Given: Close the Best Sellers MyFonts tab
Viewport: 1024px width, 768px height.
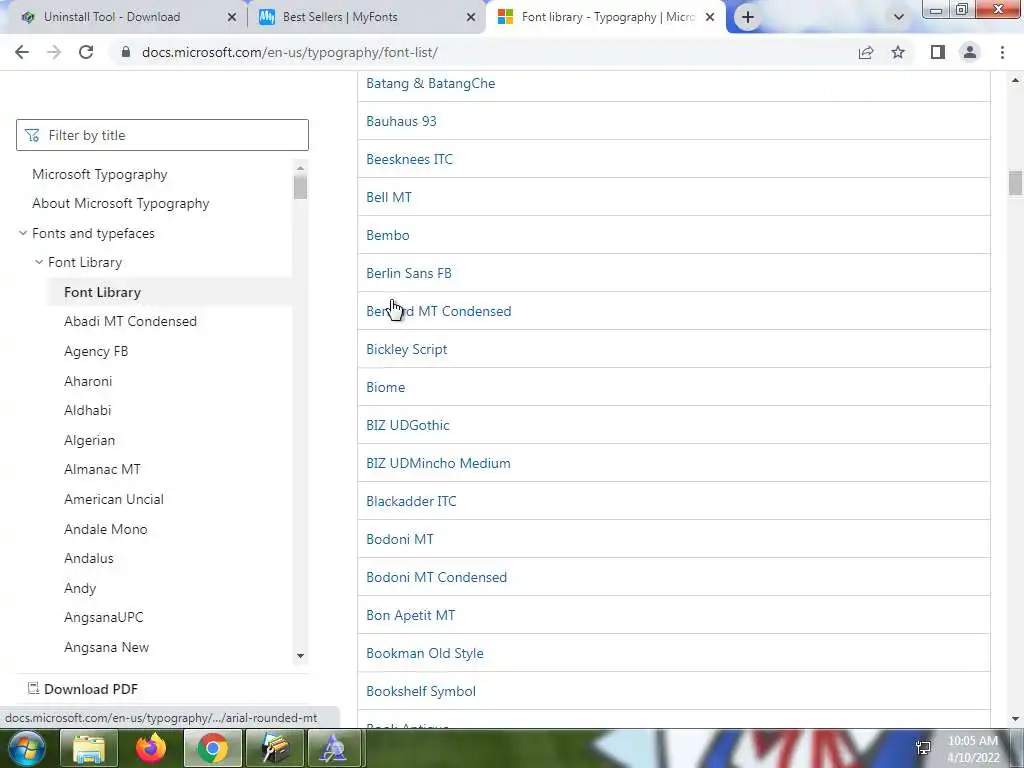Looking at the screenshot, I should pyautogui.click(x=471, y=18).
